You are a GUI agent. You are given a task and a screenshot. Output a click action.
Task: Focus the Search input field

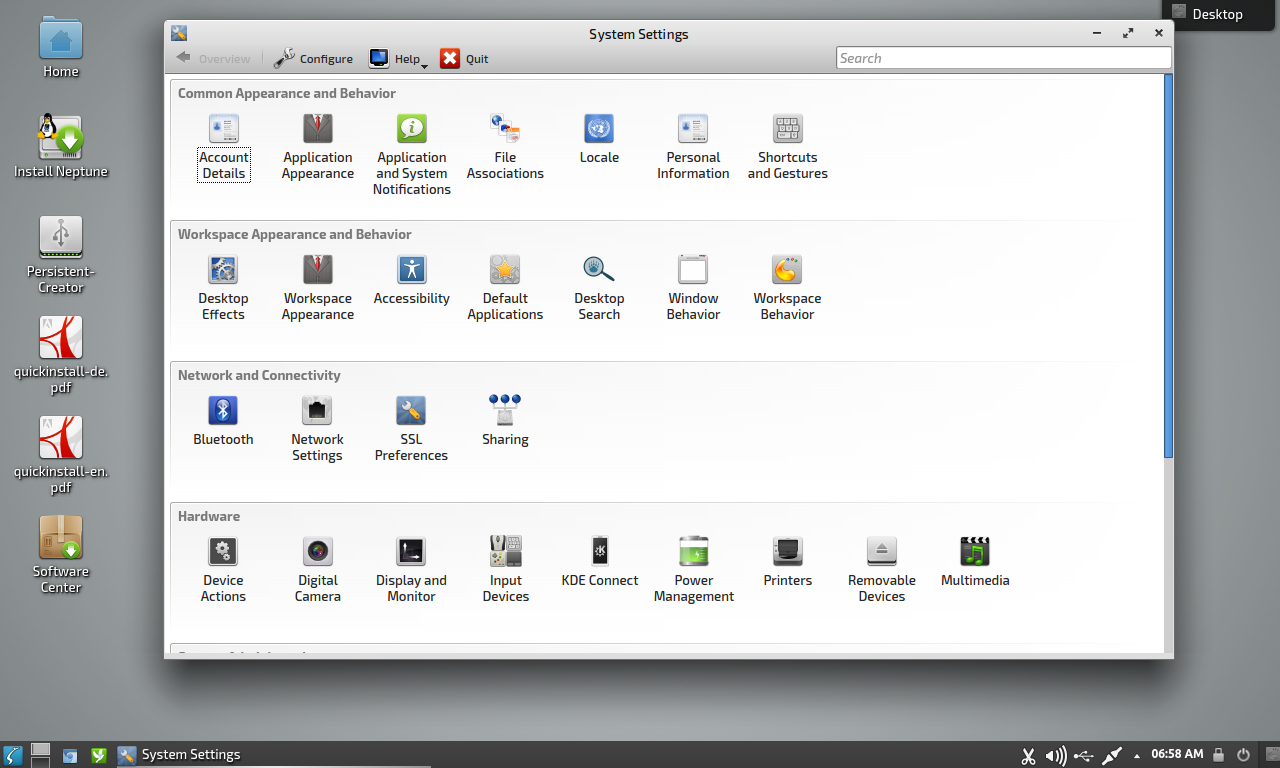(1003, 58)
